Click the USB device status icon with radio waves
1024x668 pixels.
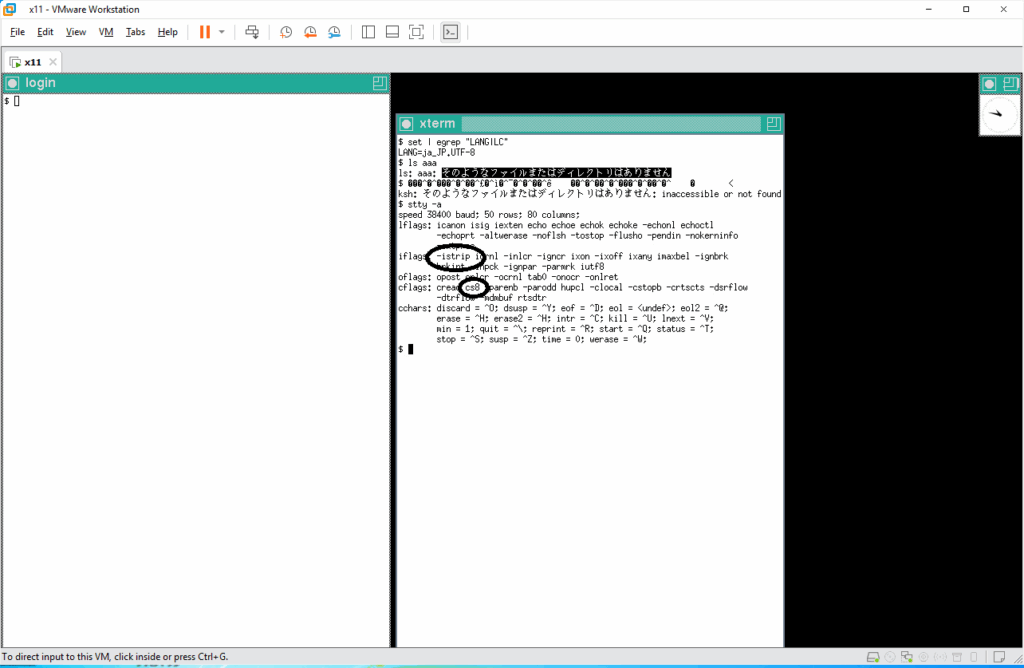click(940, 657)
